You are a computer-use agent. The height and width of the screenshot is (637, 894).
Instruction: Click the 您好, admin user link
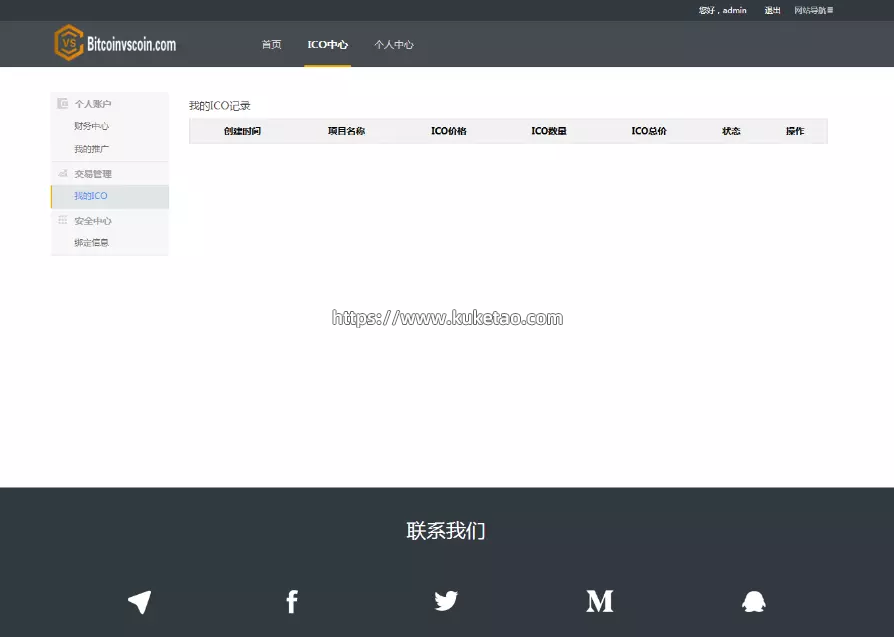[x=722, y=10]
